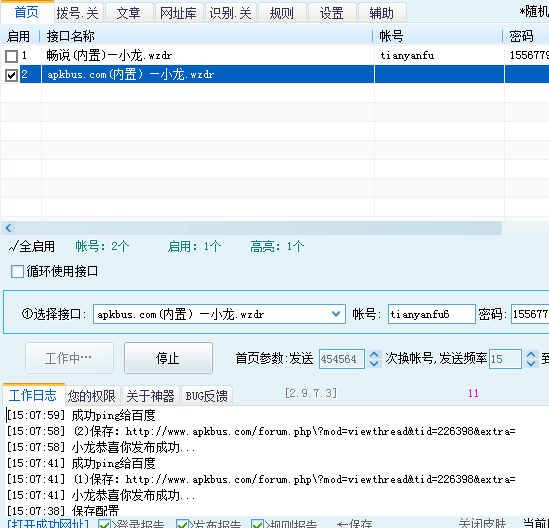Image resolution: width=549 pixels, height=528 pixels.
Task: Open BUG反馈 tab
Action: pos(207,396)
